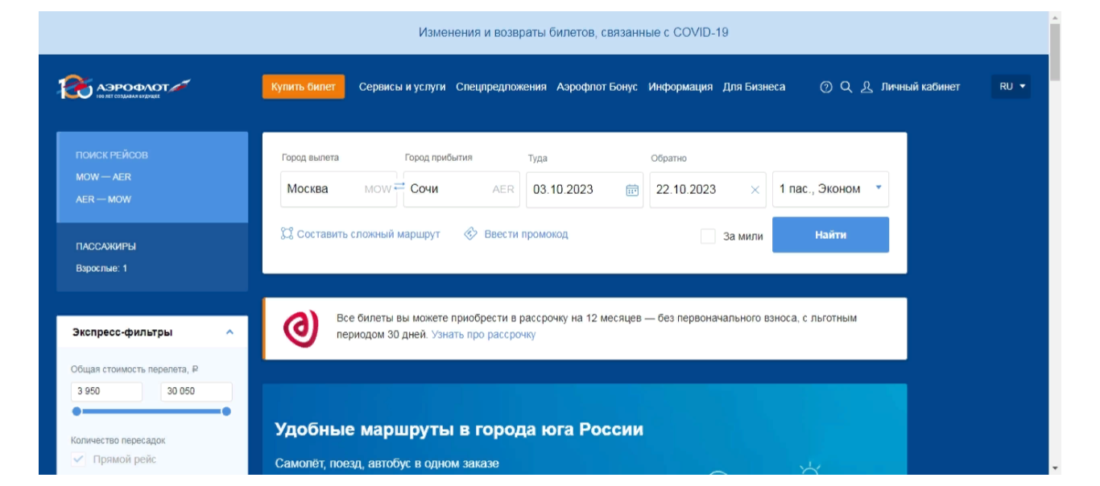This screenshot has width=1100, height=486.
Task: Open the Сервисы и услуги menu
Action: click(x=402, y=87)
